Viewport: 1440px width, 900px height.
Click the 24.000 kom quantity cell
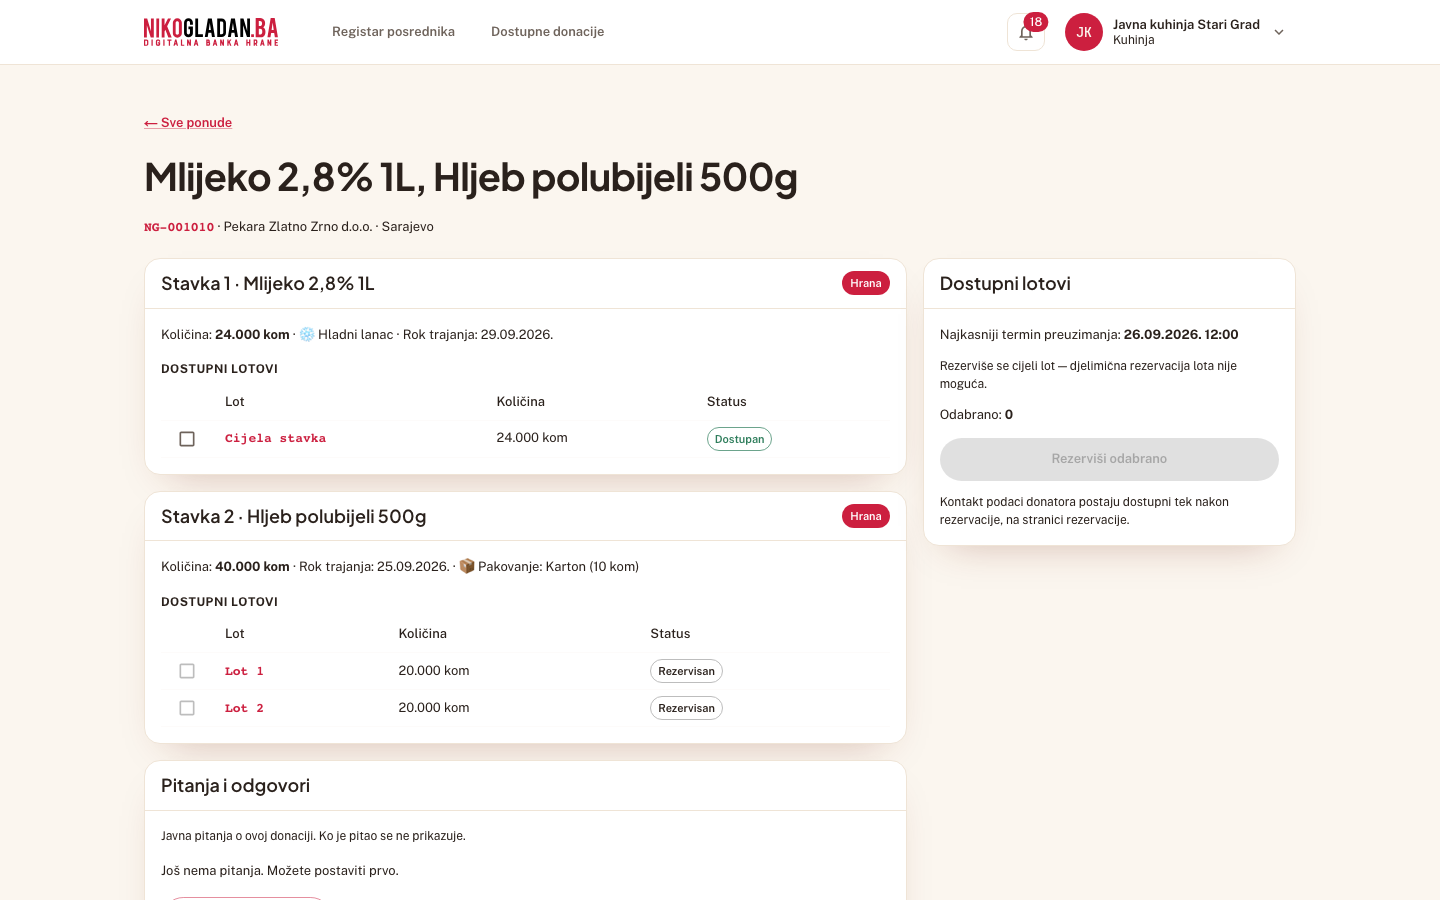(x=532, y=438)
